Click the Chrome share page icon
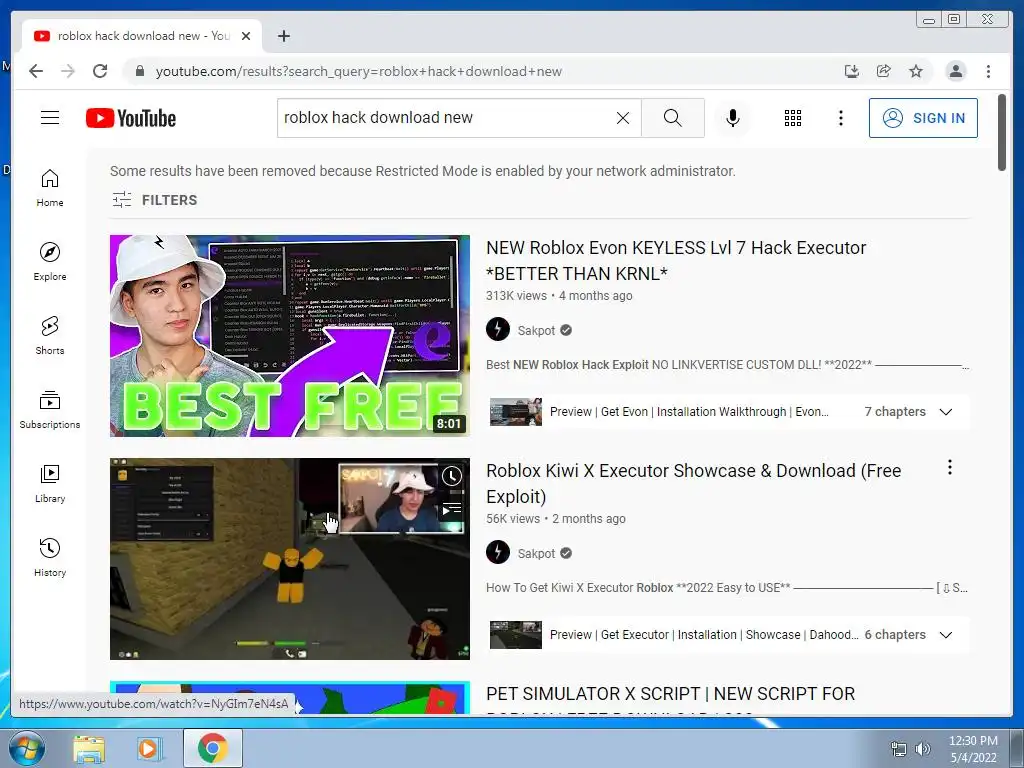Image resolution: width=1024 pixels, height=768 pixels. tap(884, 71)
